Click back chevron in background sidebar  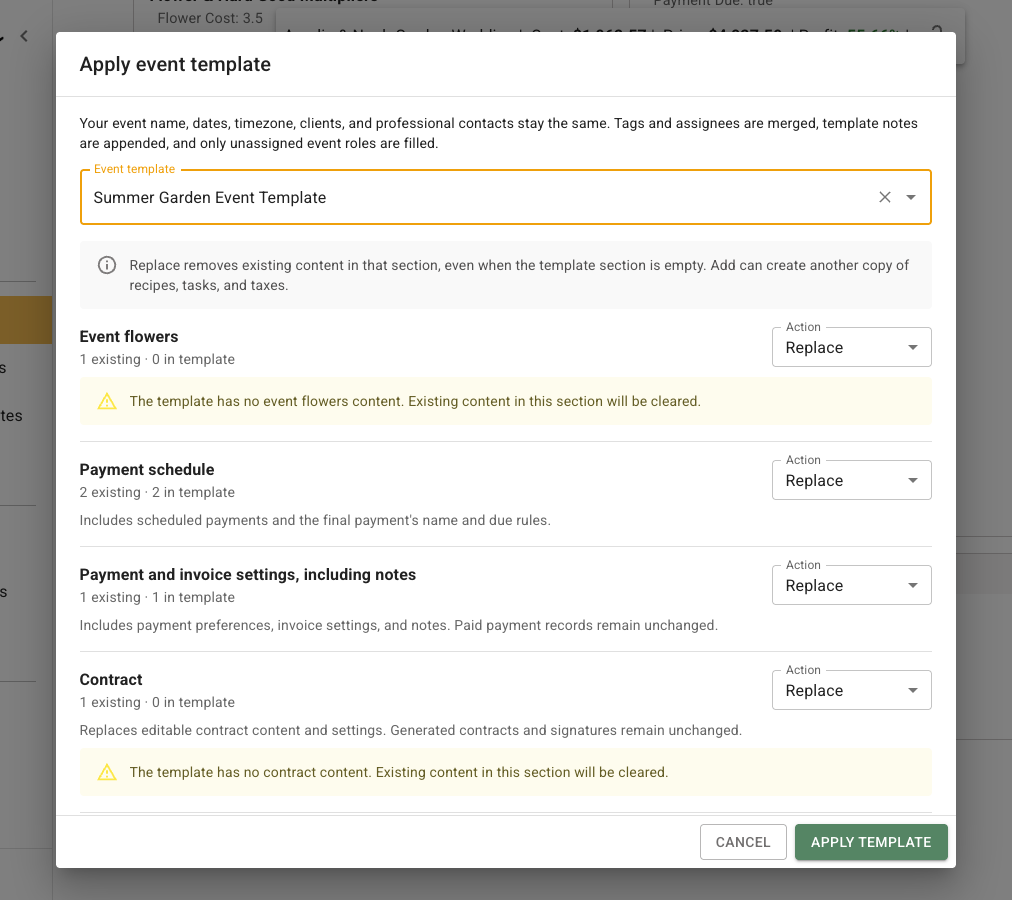coord(24,36)
